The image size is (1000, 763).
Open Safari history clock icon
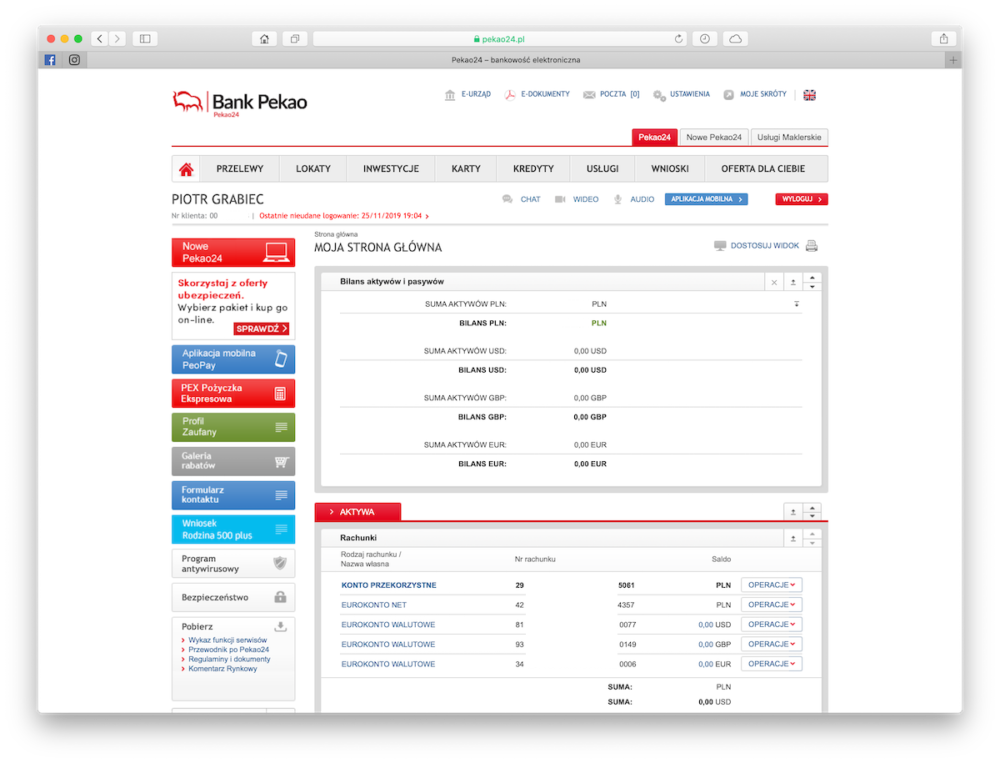(704, 39)
